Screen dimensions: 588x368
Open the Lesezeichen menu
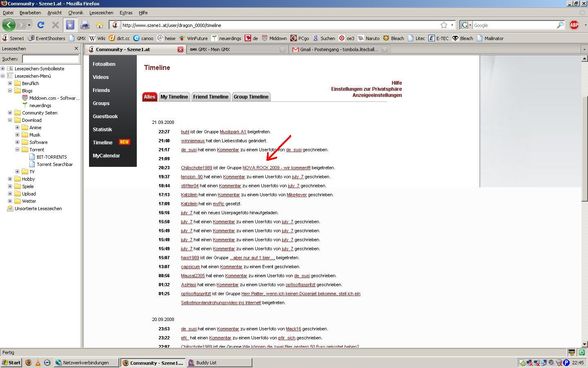click(101, 13)
